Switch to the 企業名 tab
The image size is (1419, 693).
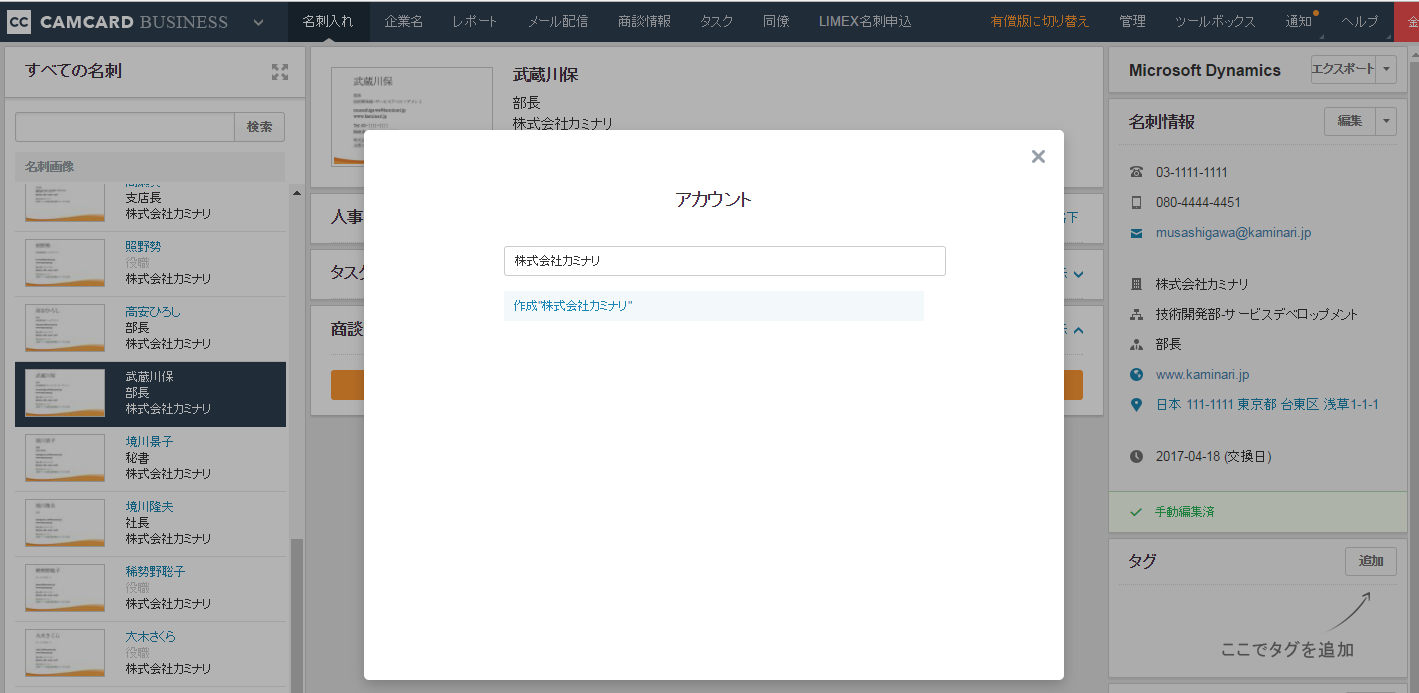[x=404, y=21]
